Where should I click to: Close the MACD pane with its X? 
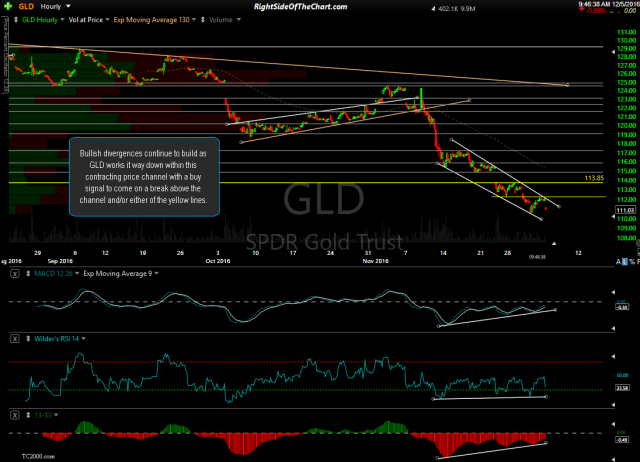pos(15,274)
